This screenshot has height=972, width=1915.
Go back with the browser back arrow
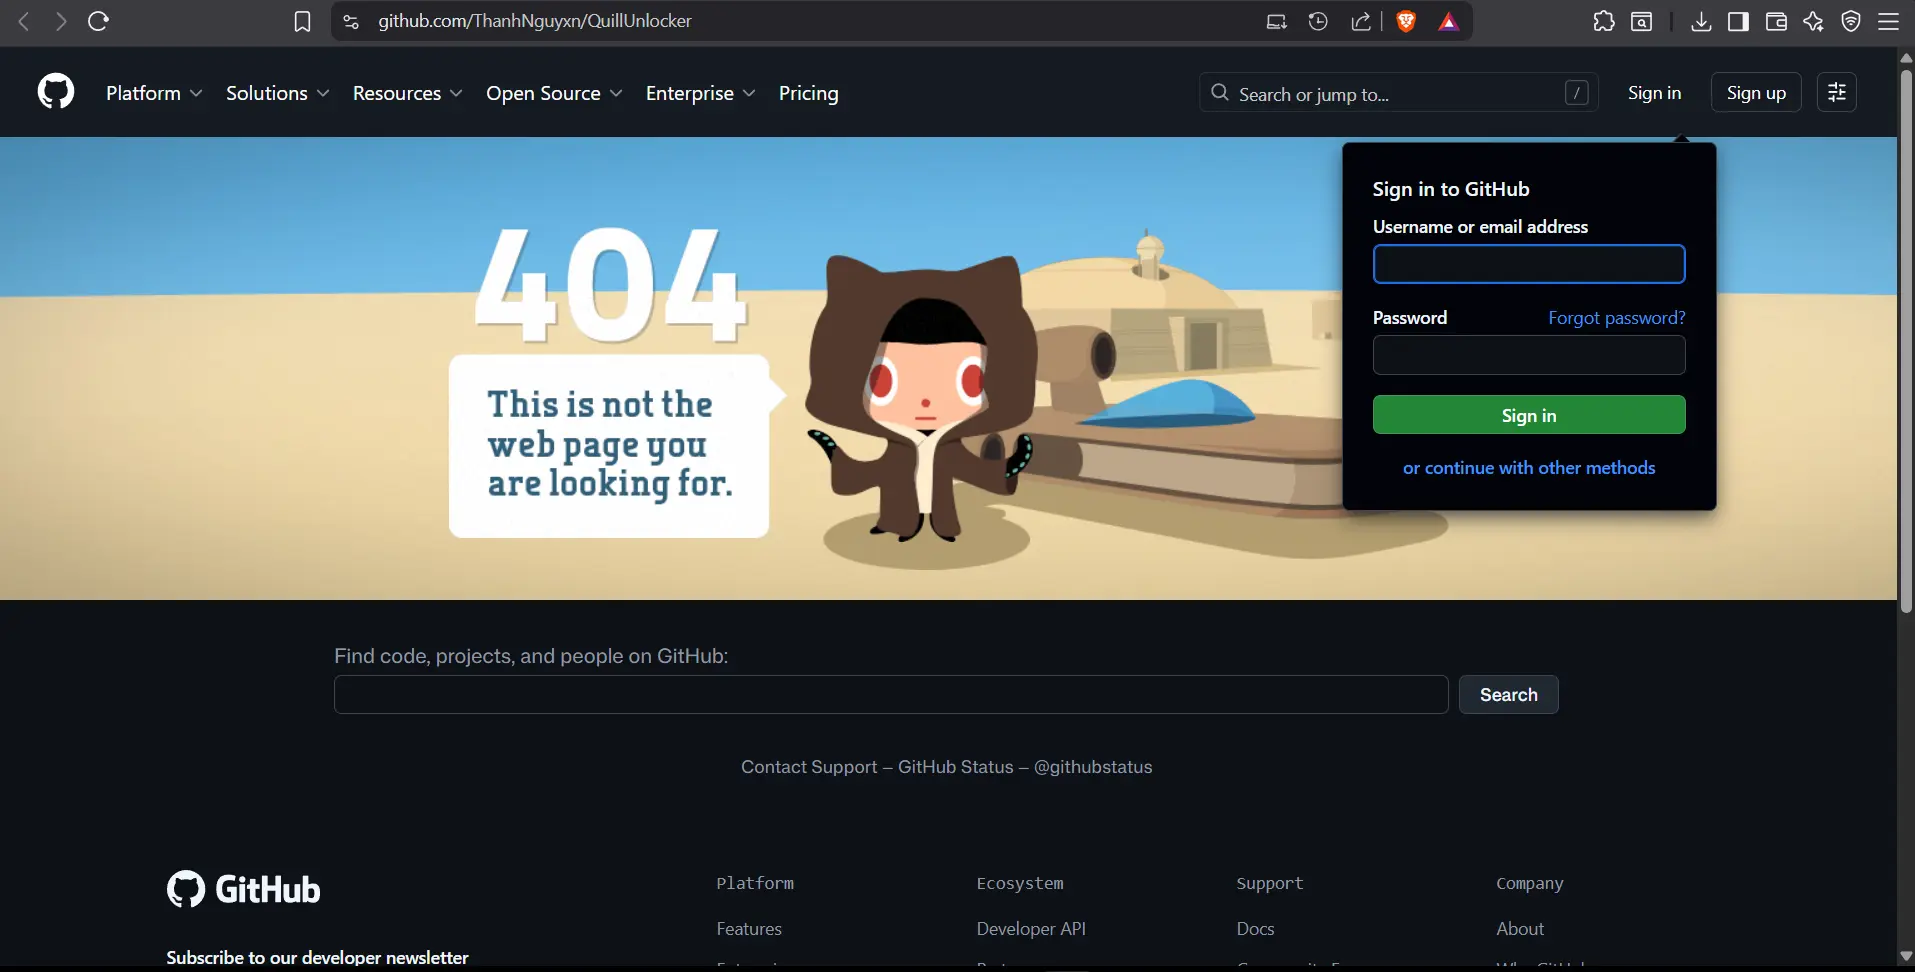coord(24,21)
